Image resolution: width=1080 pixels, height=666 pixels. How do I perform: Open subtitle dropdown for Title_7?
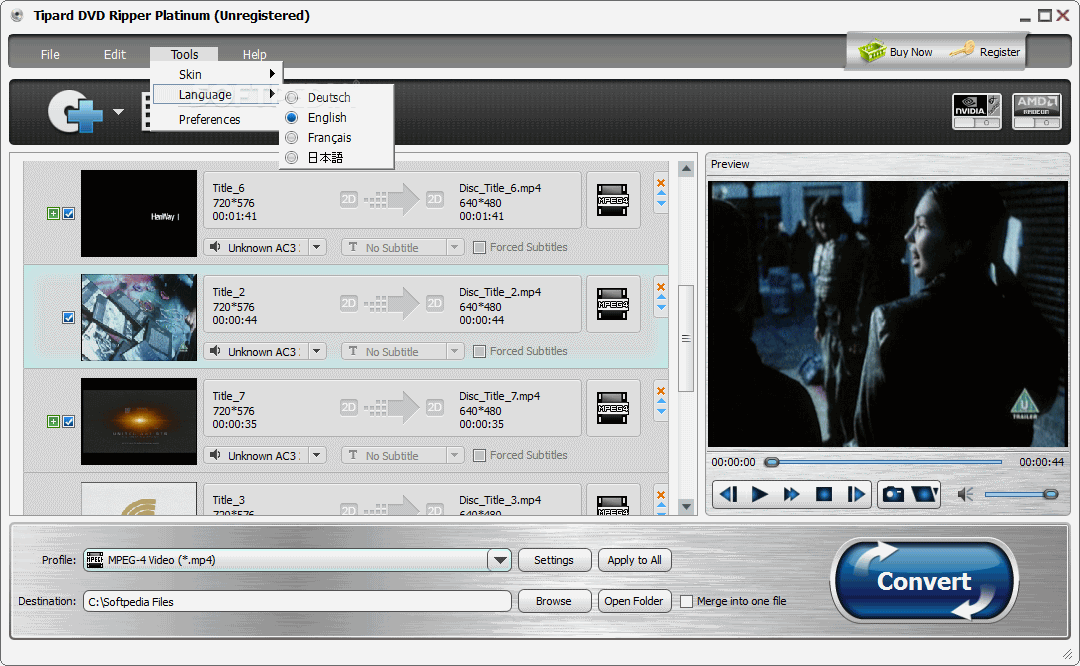[455, 455]
